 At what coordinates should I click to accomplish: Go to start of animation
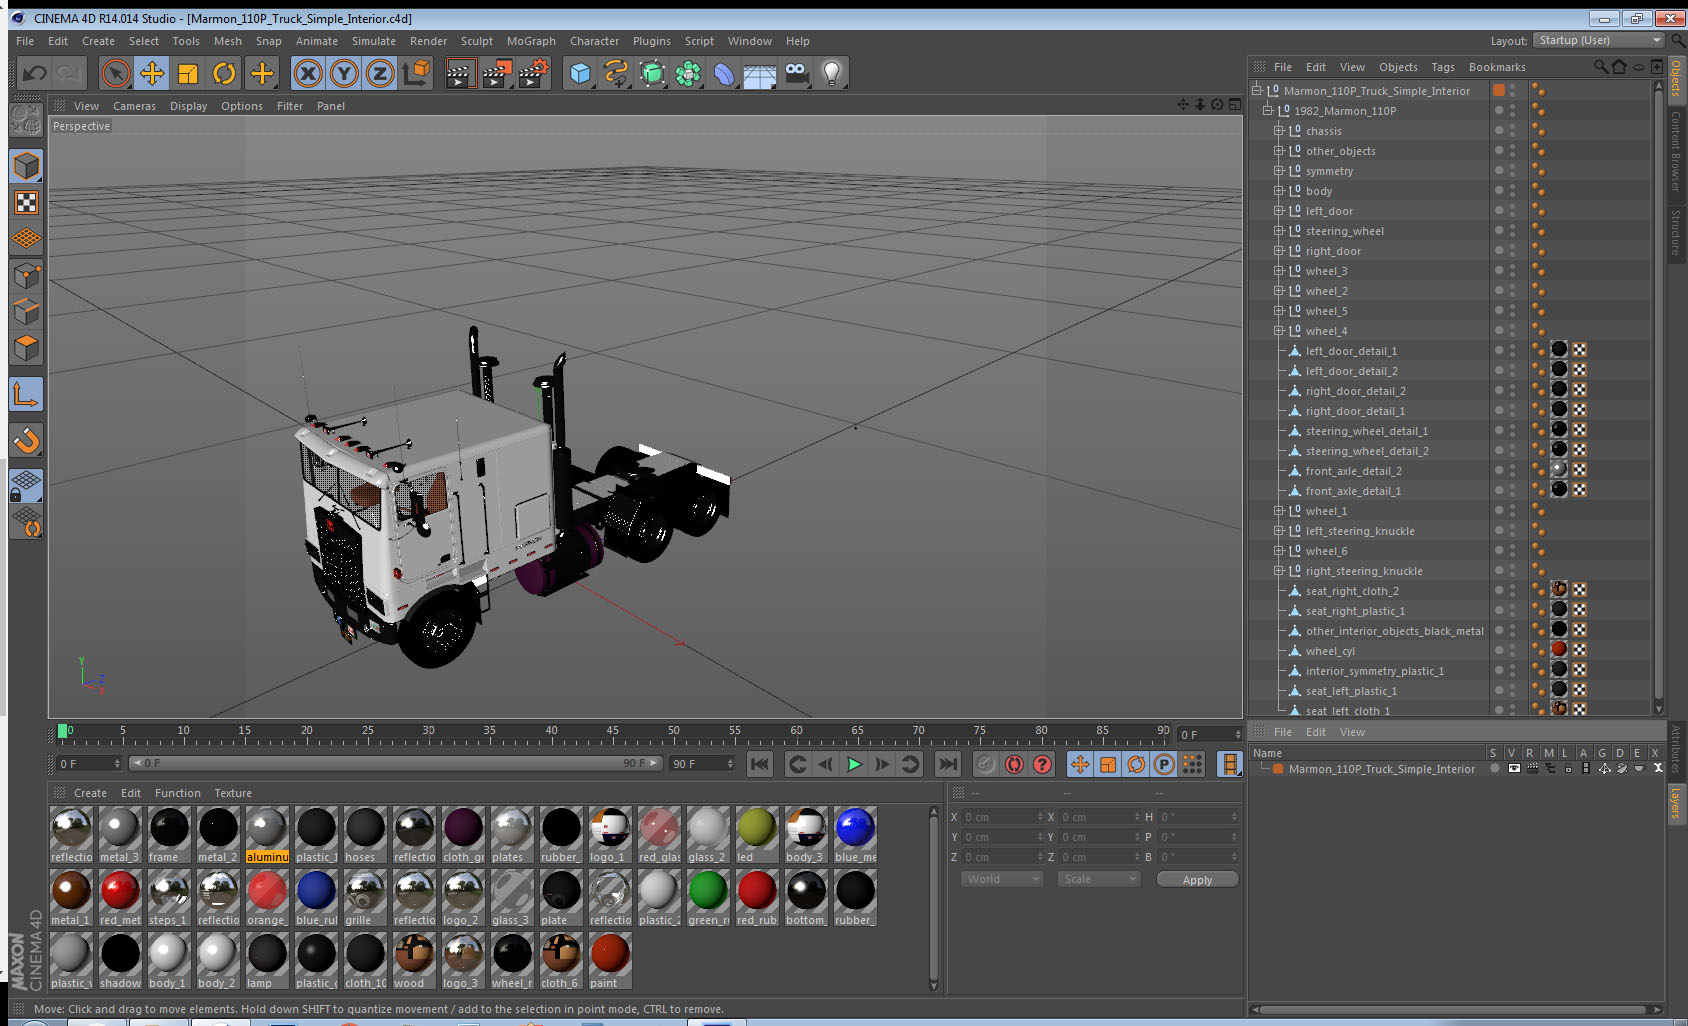[x=760, y=764]
